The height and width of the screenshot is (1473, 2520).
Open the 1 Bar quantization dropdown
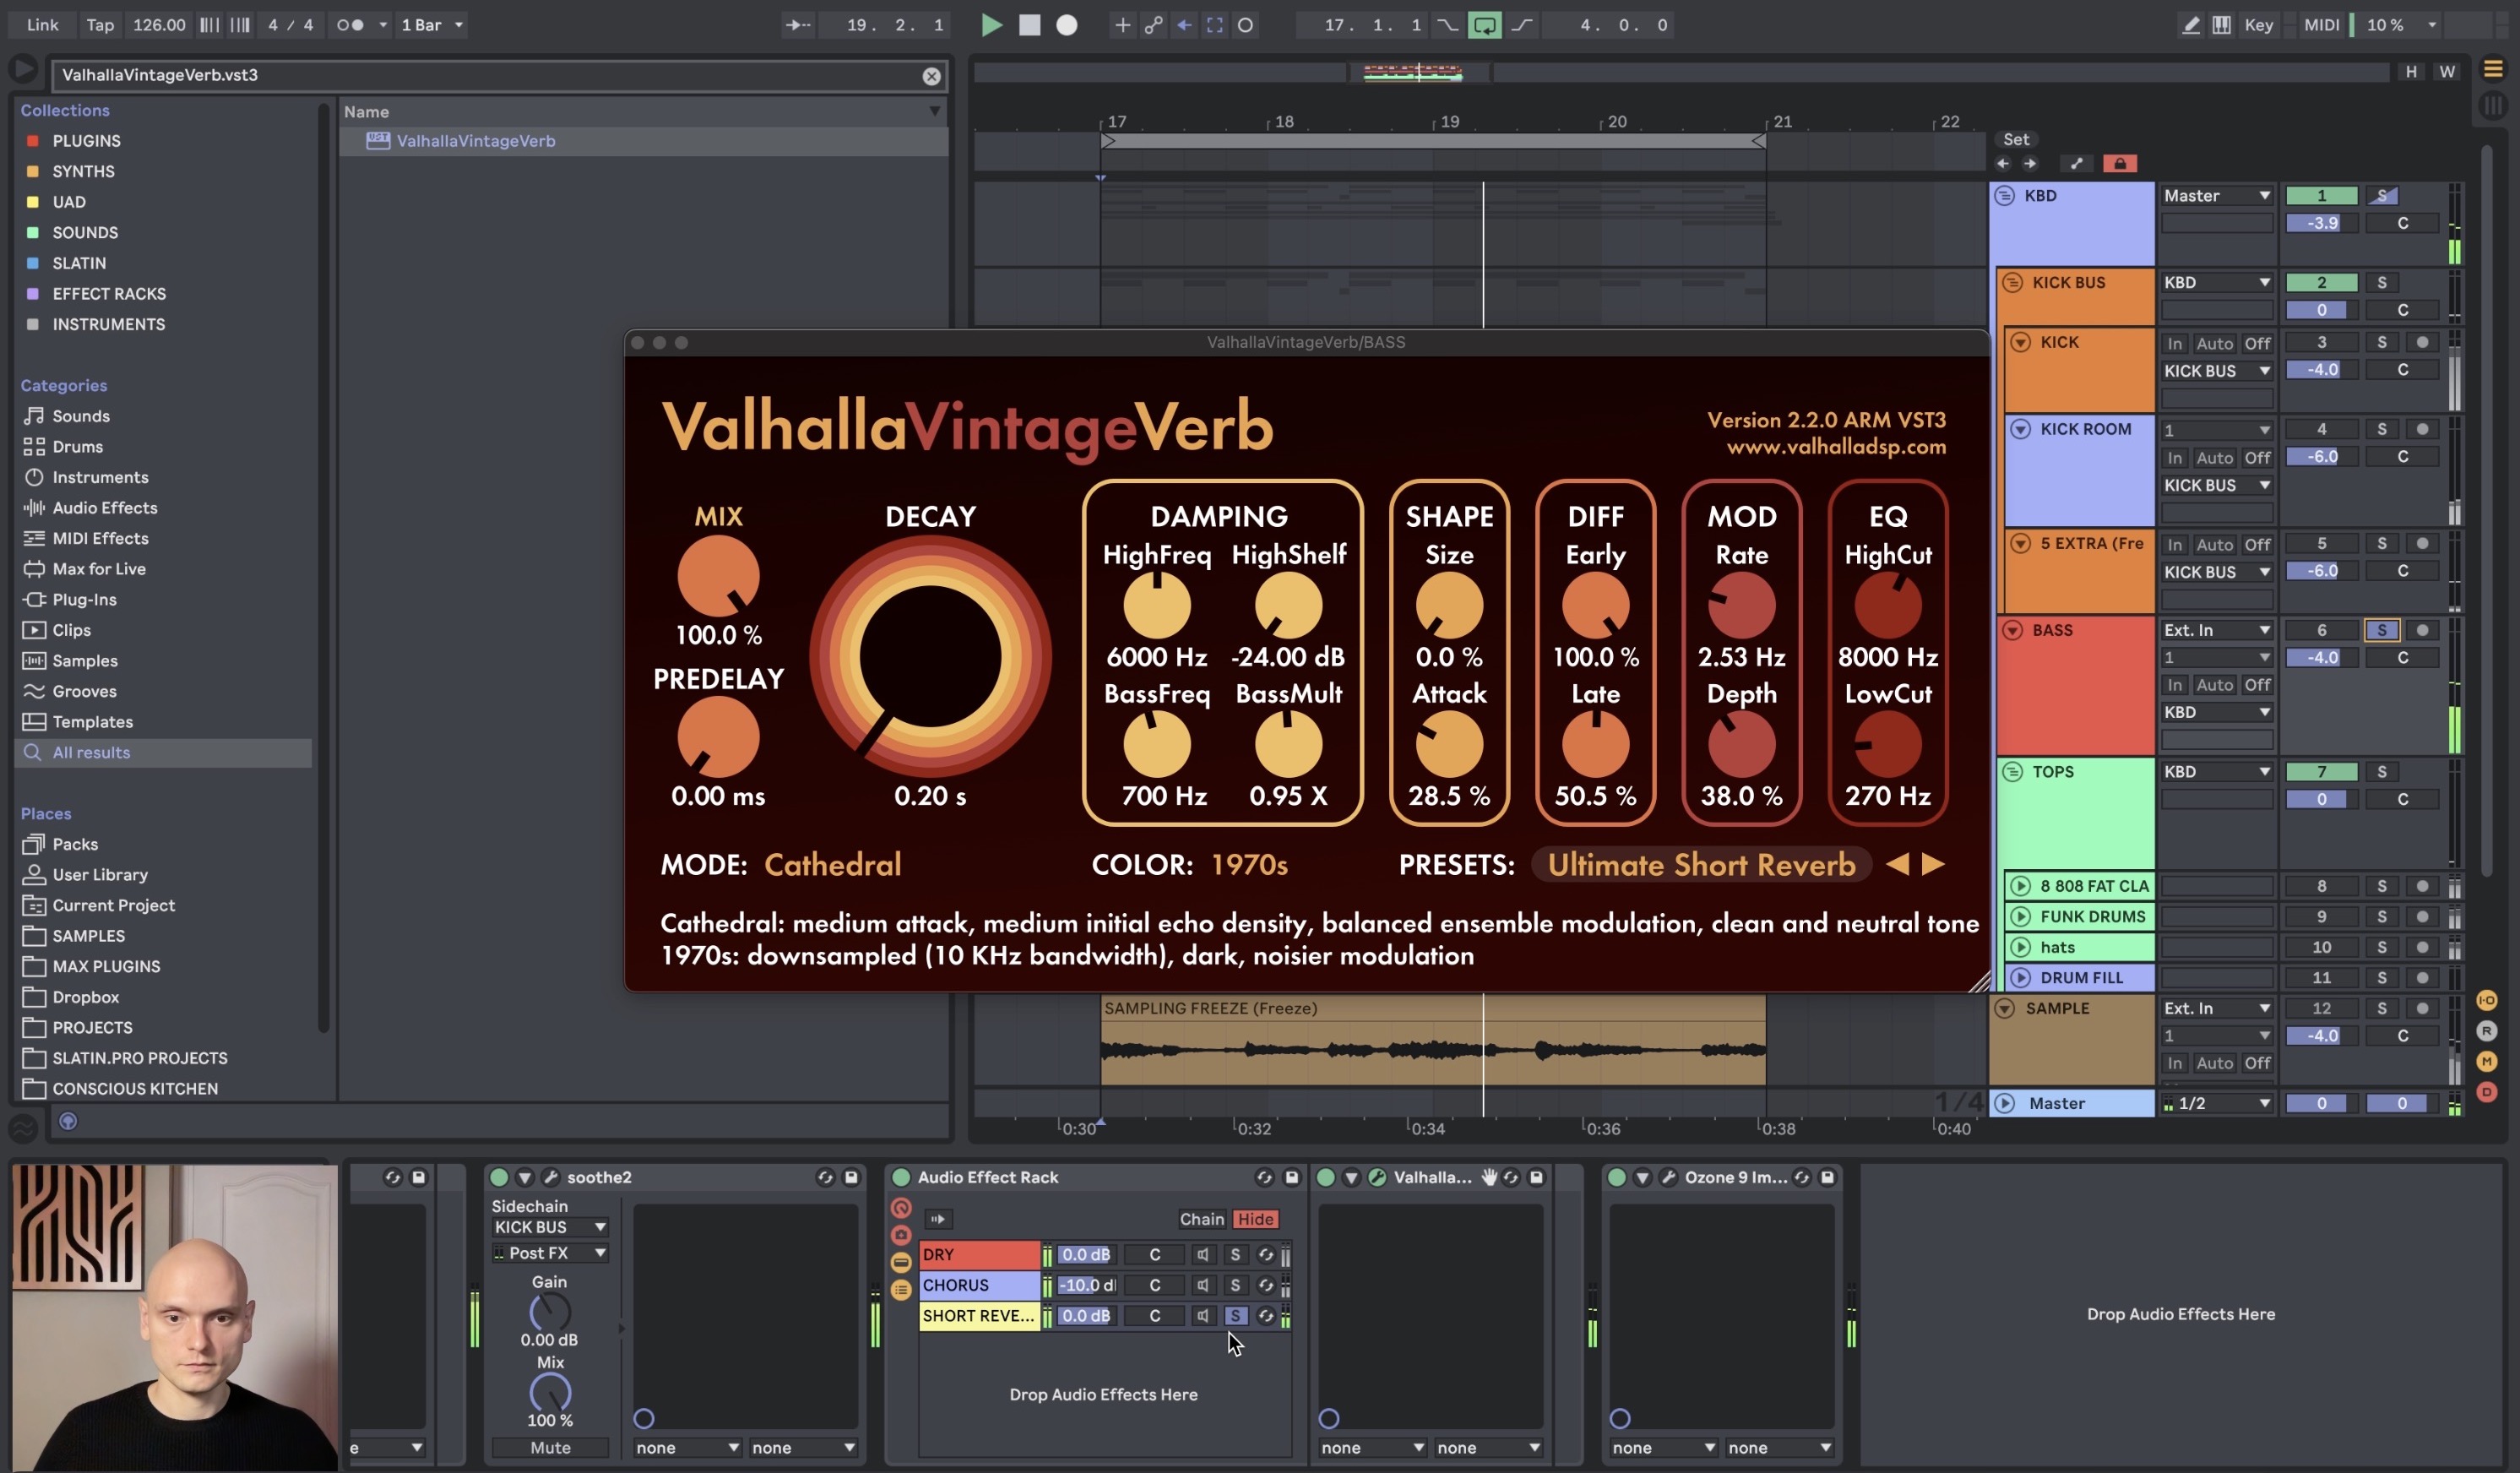coord(432,25)
